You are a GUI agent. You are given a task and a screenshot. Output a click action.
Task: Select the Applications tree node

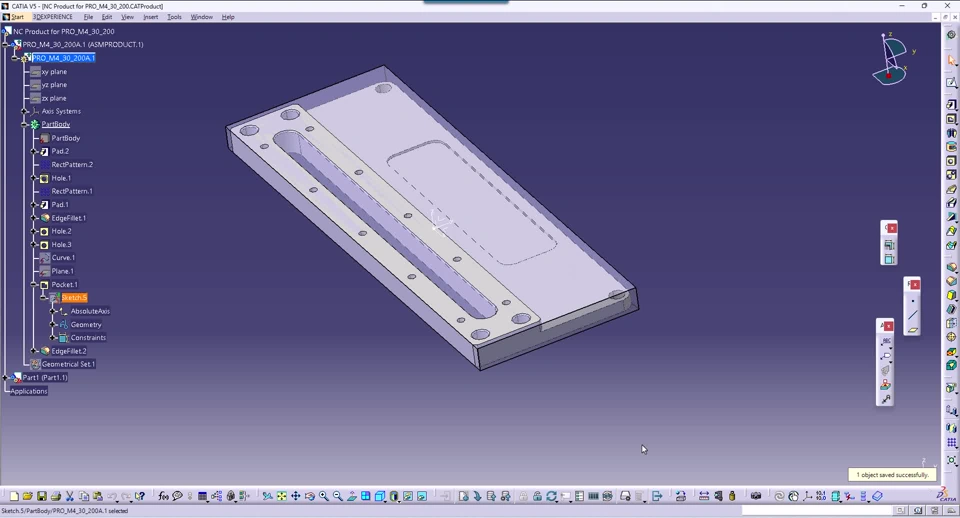coord(29,391)
